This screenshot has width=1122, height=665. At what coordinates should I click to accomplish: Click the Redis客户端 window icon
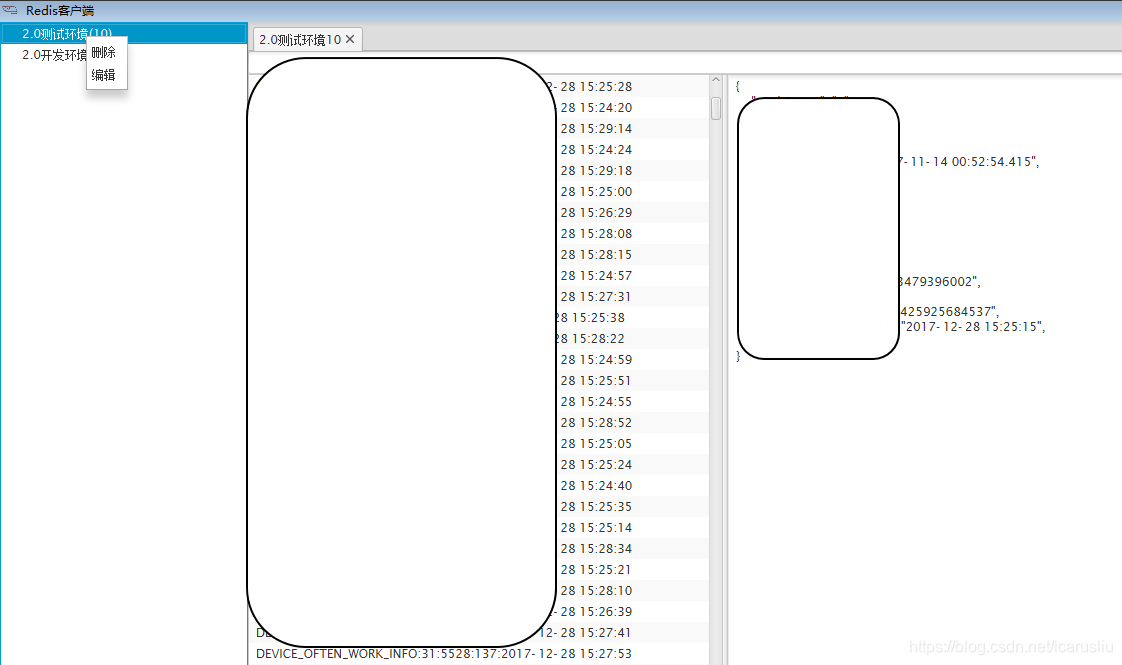click(10, 10)
